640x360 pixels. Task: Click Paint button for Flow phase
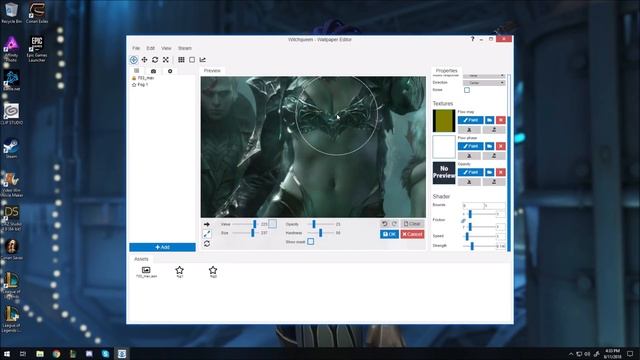click(471, 146)
